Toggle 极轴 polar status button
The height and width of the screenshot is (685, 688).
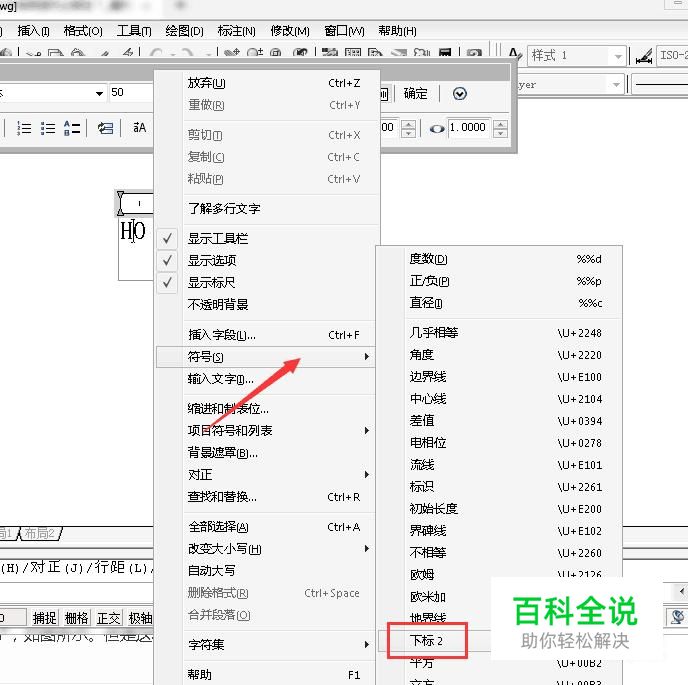click(x=140, y=618)
